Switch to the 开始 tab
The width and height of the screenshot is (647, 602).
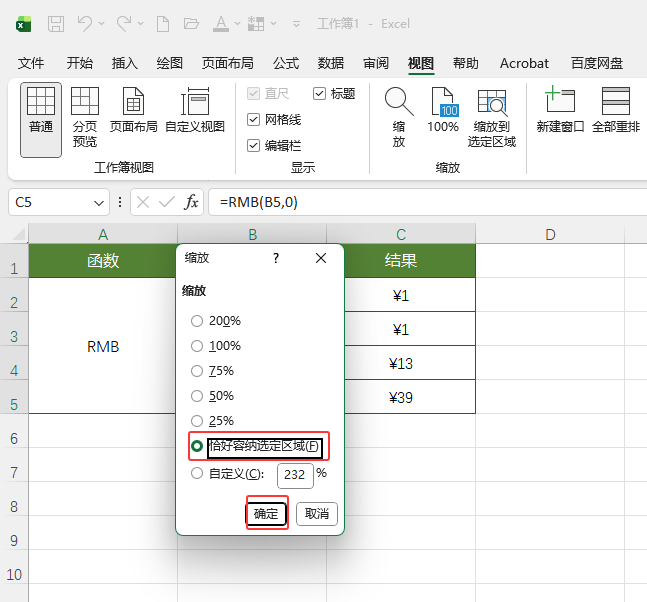point(80,63)
